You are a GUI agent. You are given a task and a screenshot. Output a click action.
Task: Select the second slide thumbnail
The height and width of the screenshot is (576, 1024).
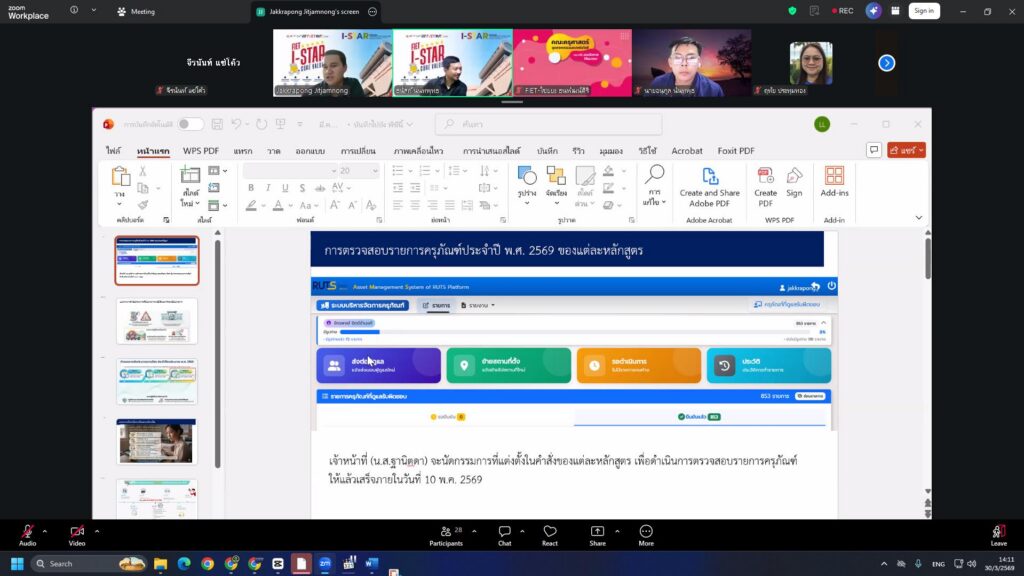tap(157, 321)
